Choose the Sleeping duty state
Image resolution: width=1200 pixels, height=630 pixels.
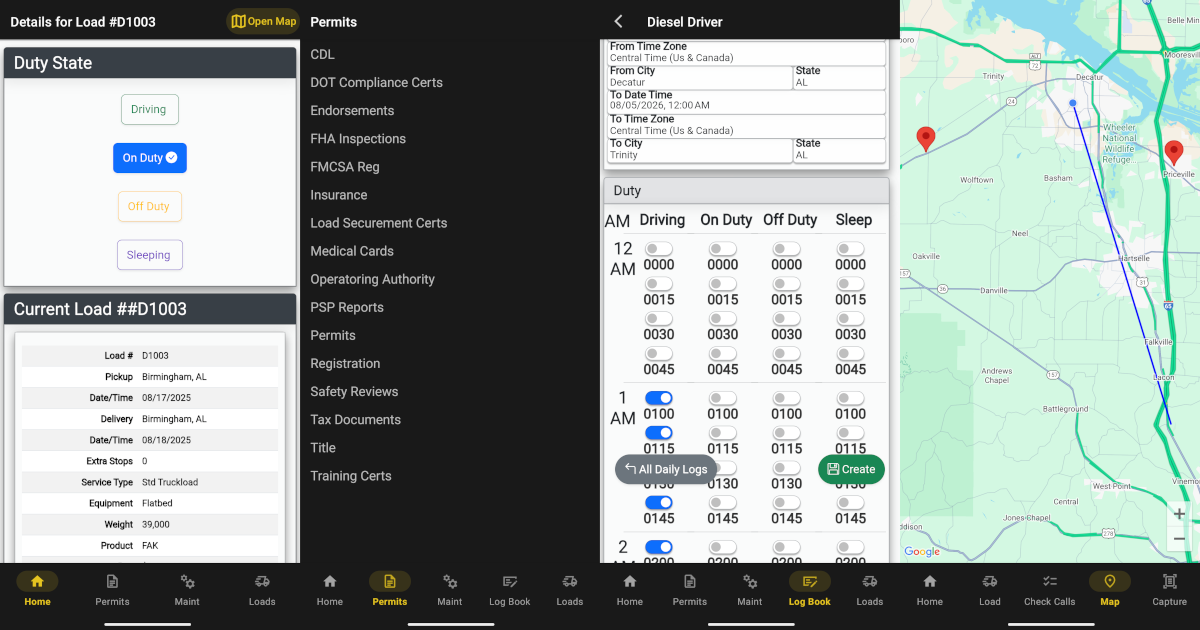pyautogui.click(x=149, y=255)
